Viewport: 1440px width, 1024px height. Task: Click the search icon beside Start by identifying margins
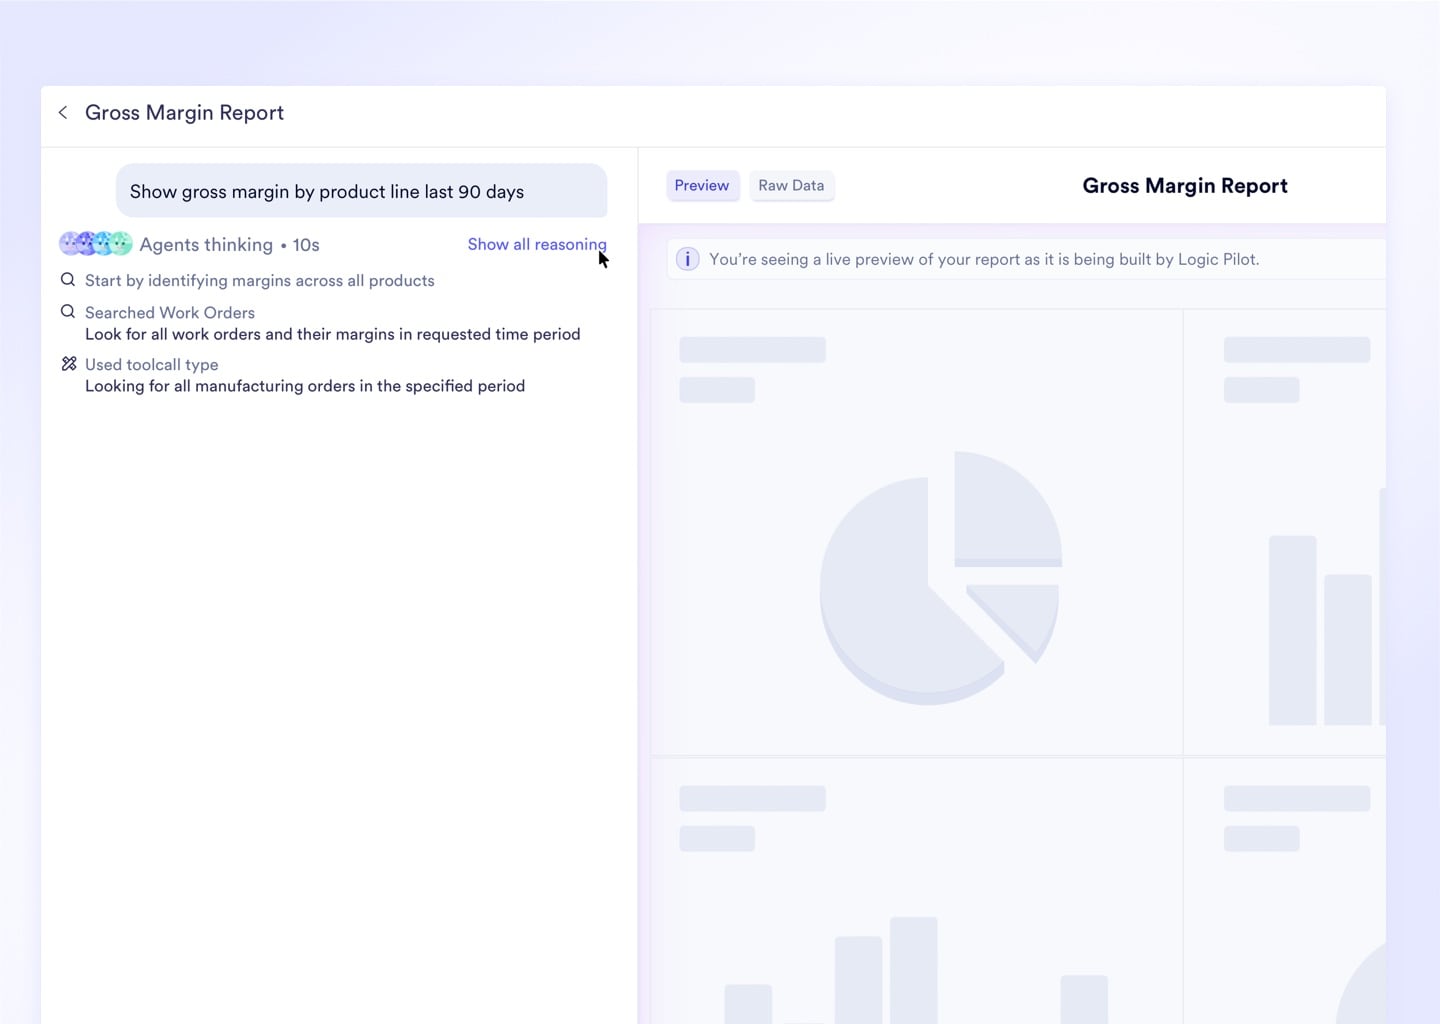pyautogui.click(x=68, y=280)
